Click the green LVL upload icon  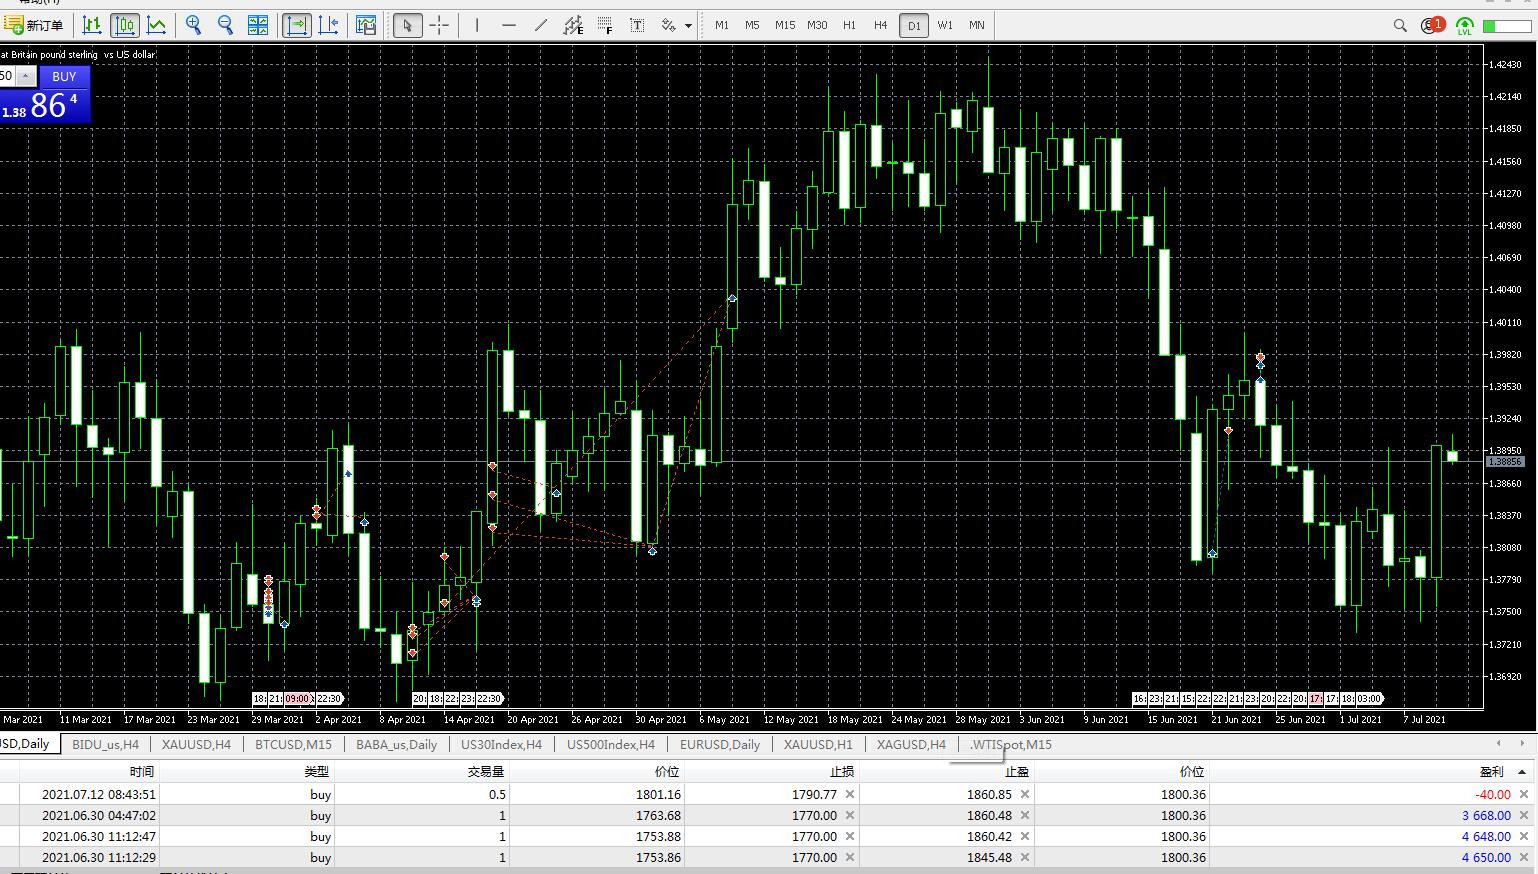[x=1465, y=26]
